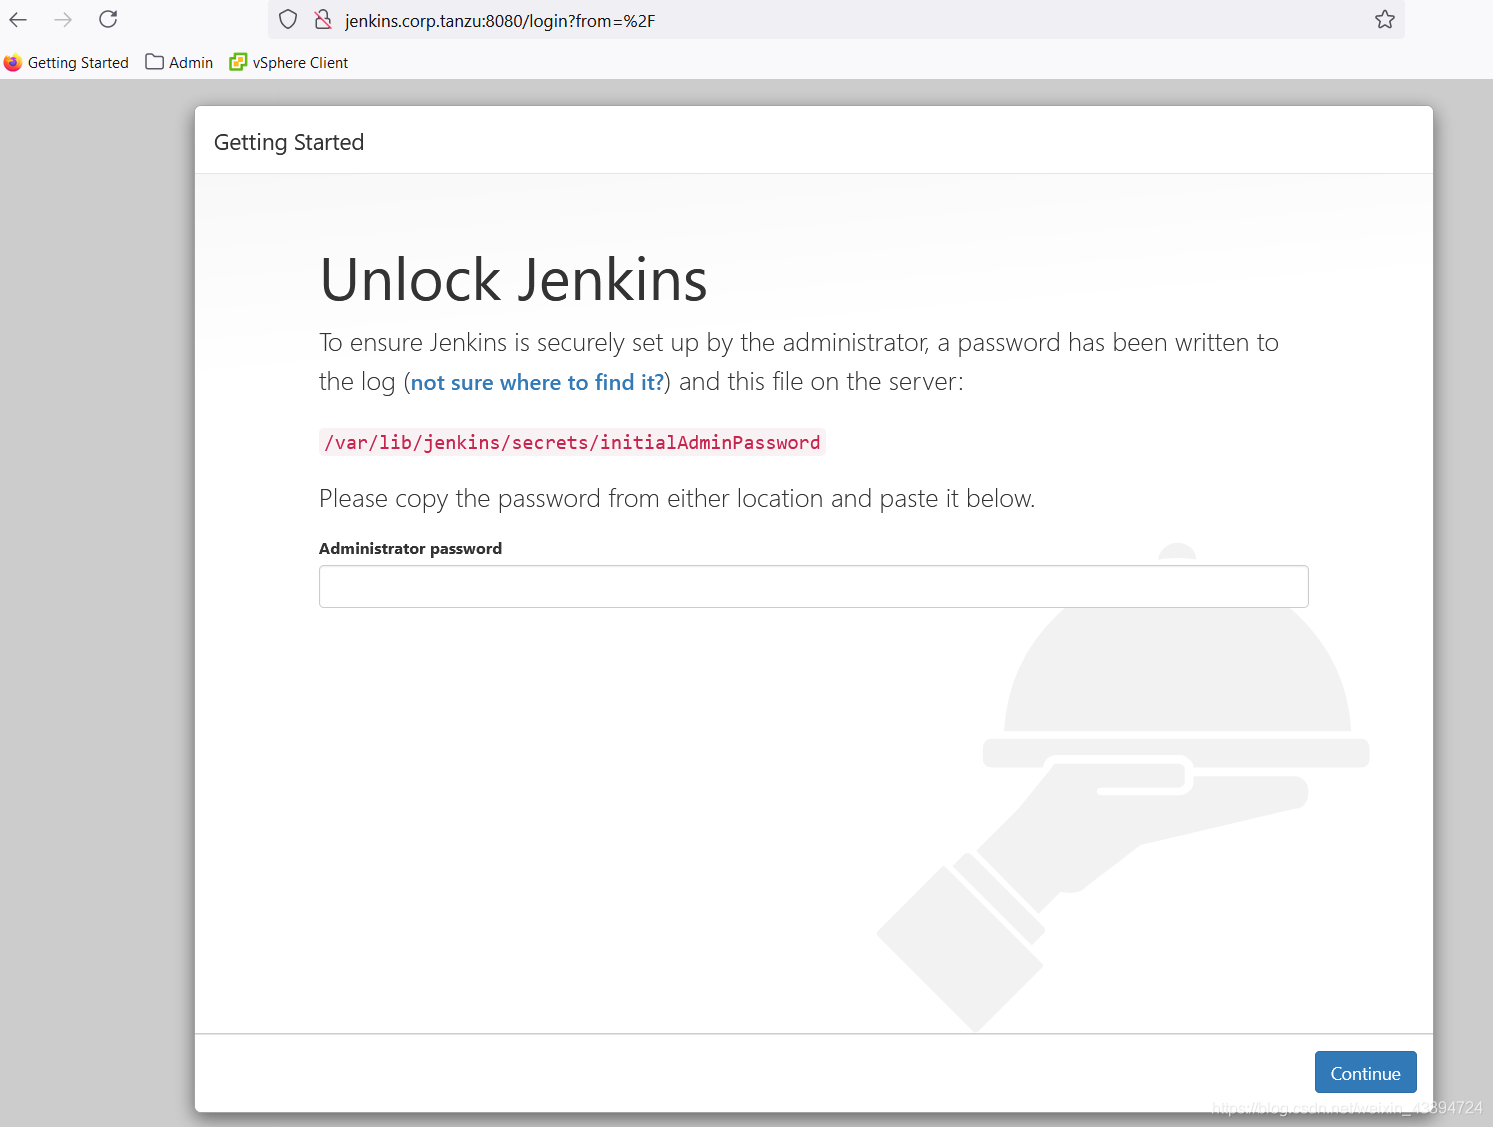Click the insecure connection lock icon
This screenshot has width=1493, height=1127.
[323, 19]
